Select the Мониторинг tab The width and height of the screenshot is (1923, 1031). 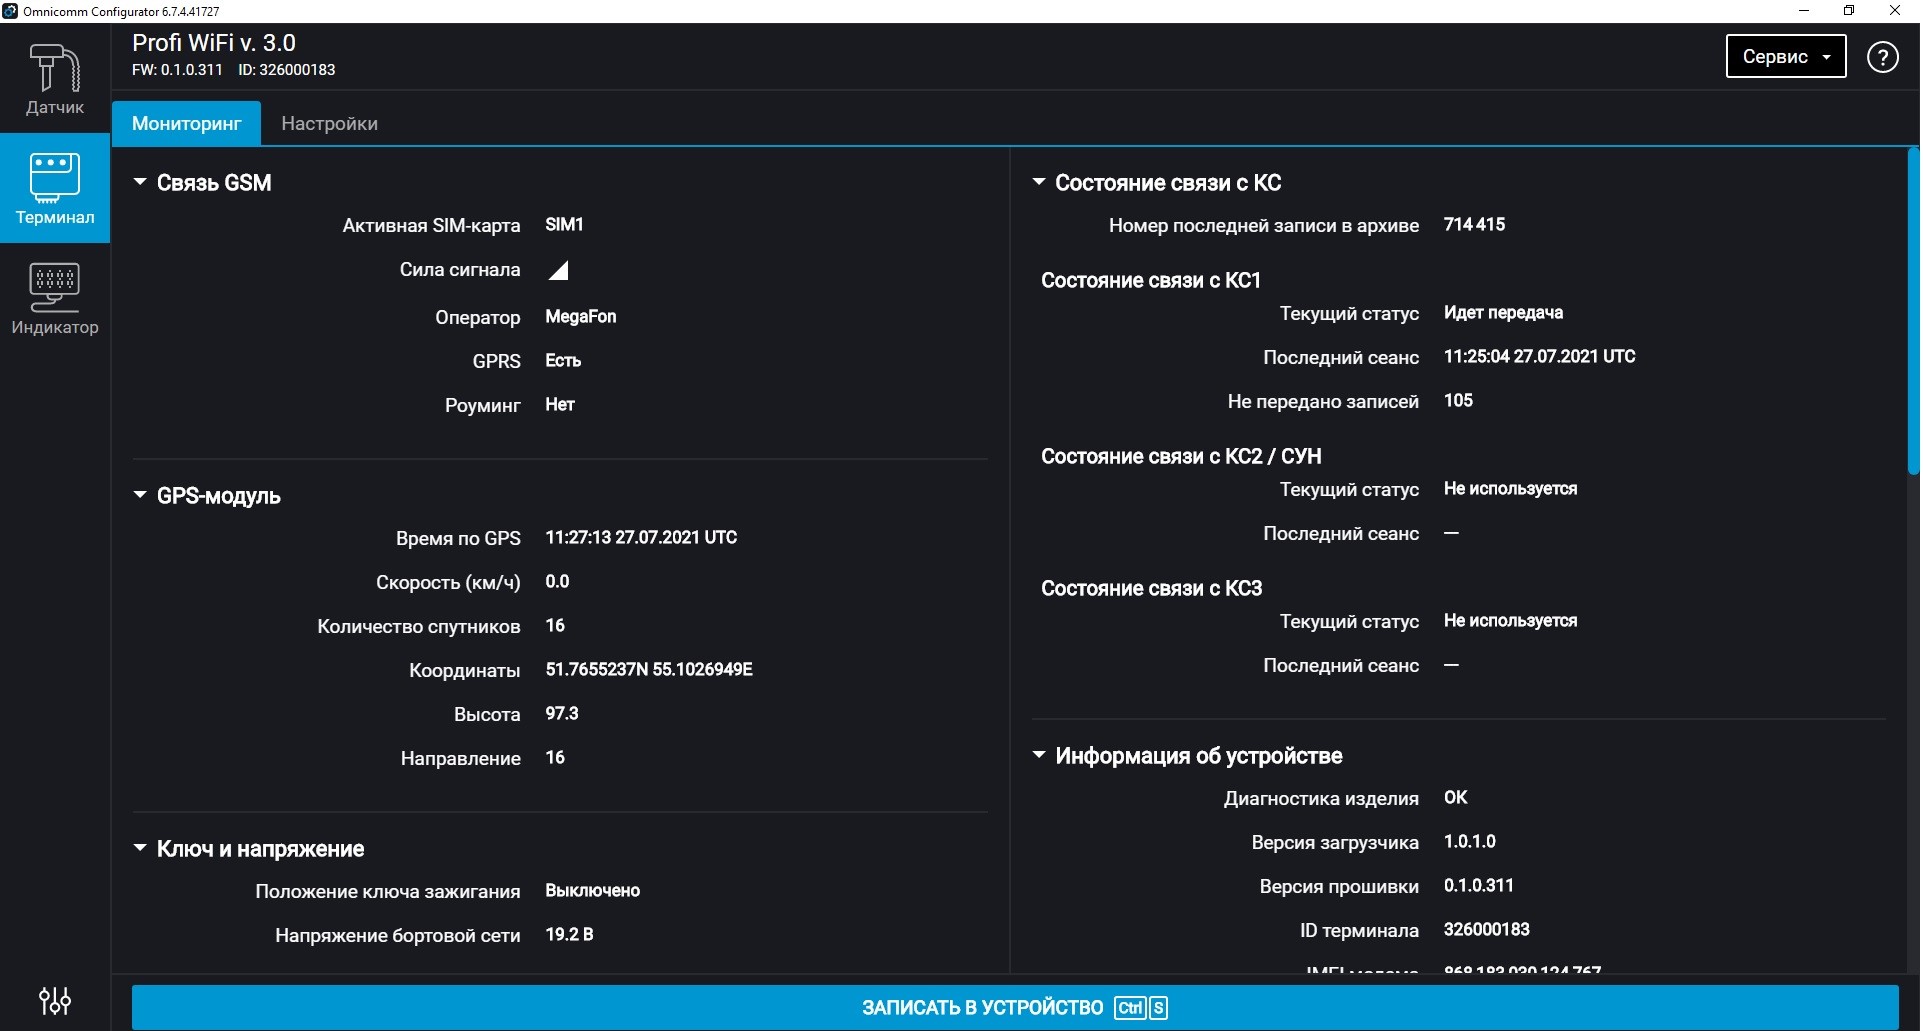click(186, 123)
